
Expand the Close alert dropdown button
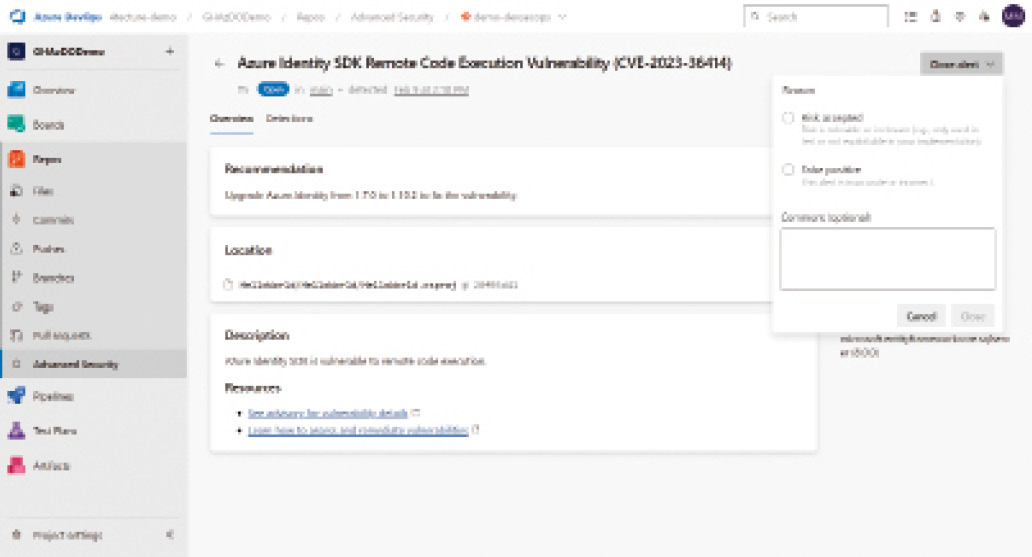[961, 64]
